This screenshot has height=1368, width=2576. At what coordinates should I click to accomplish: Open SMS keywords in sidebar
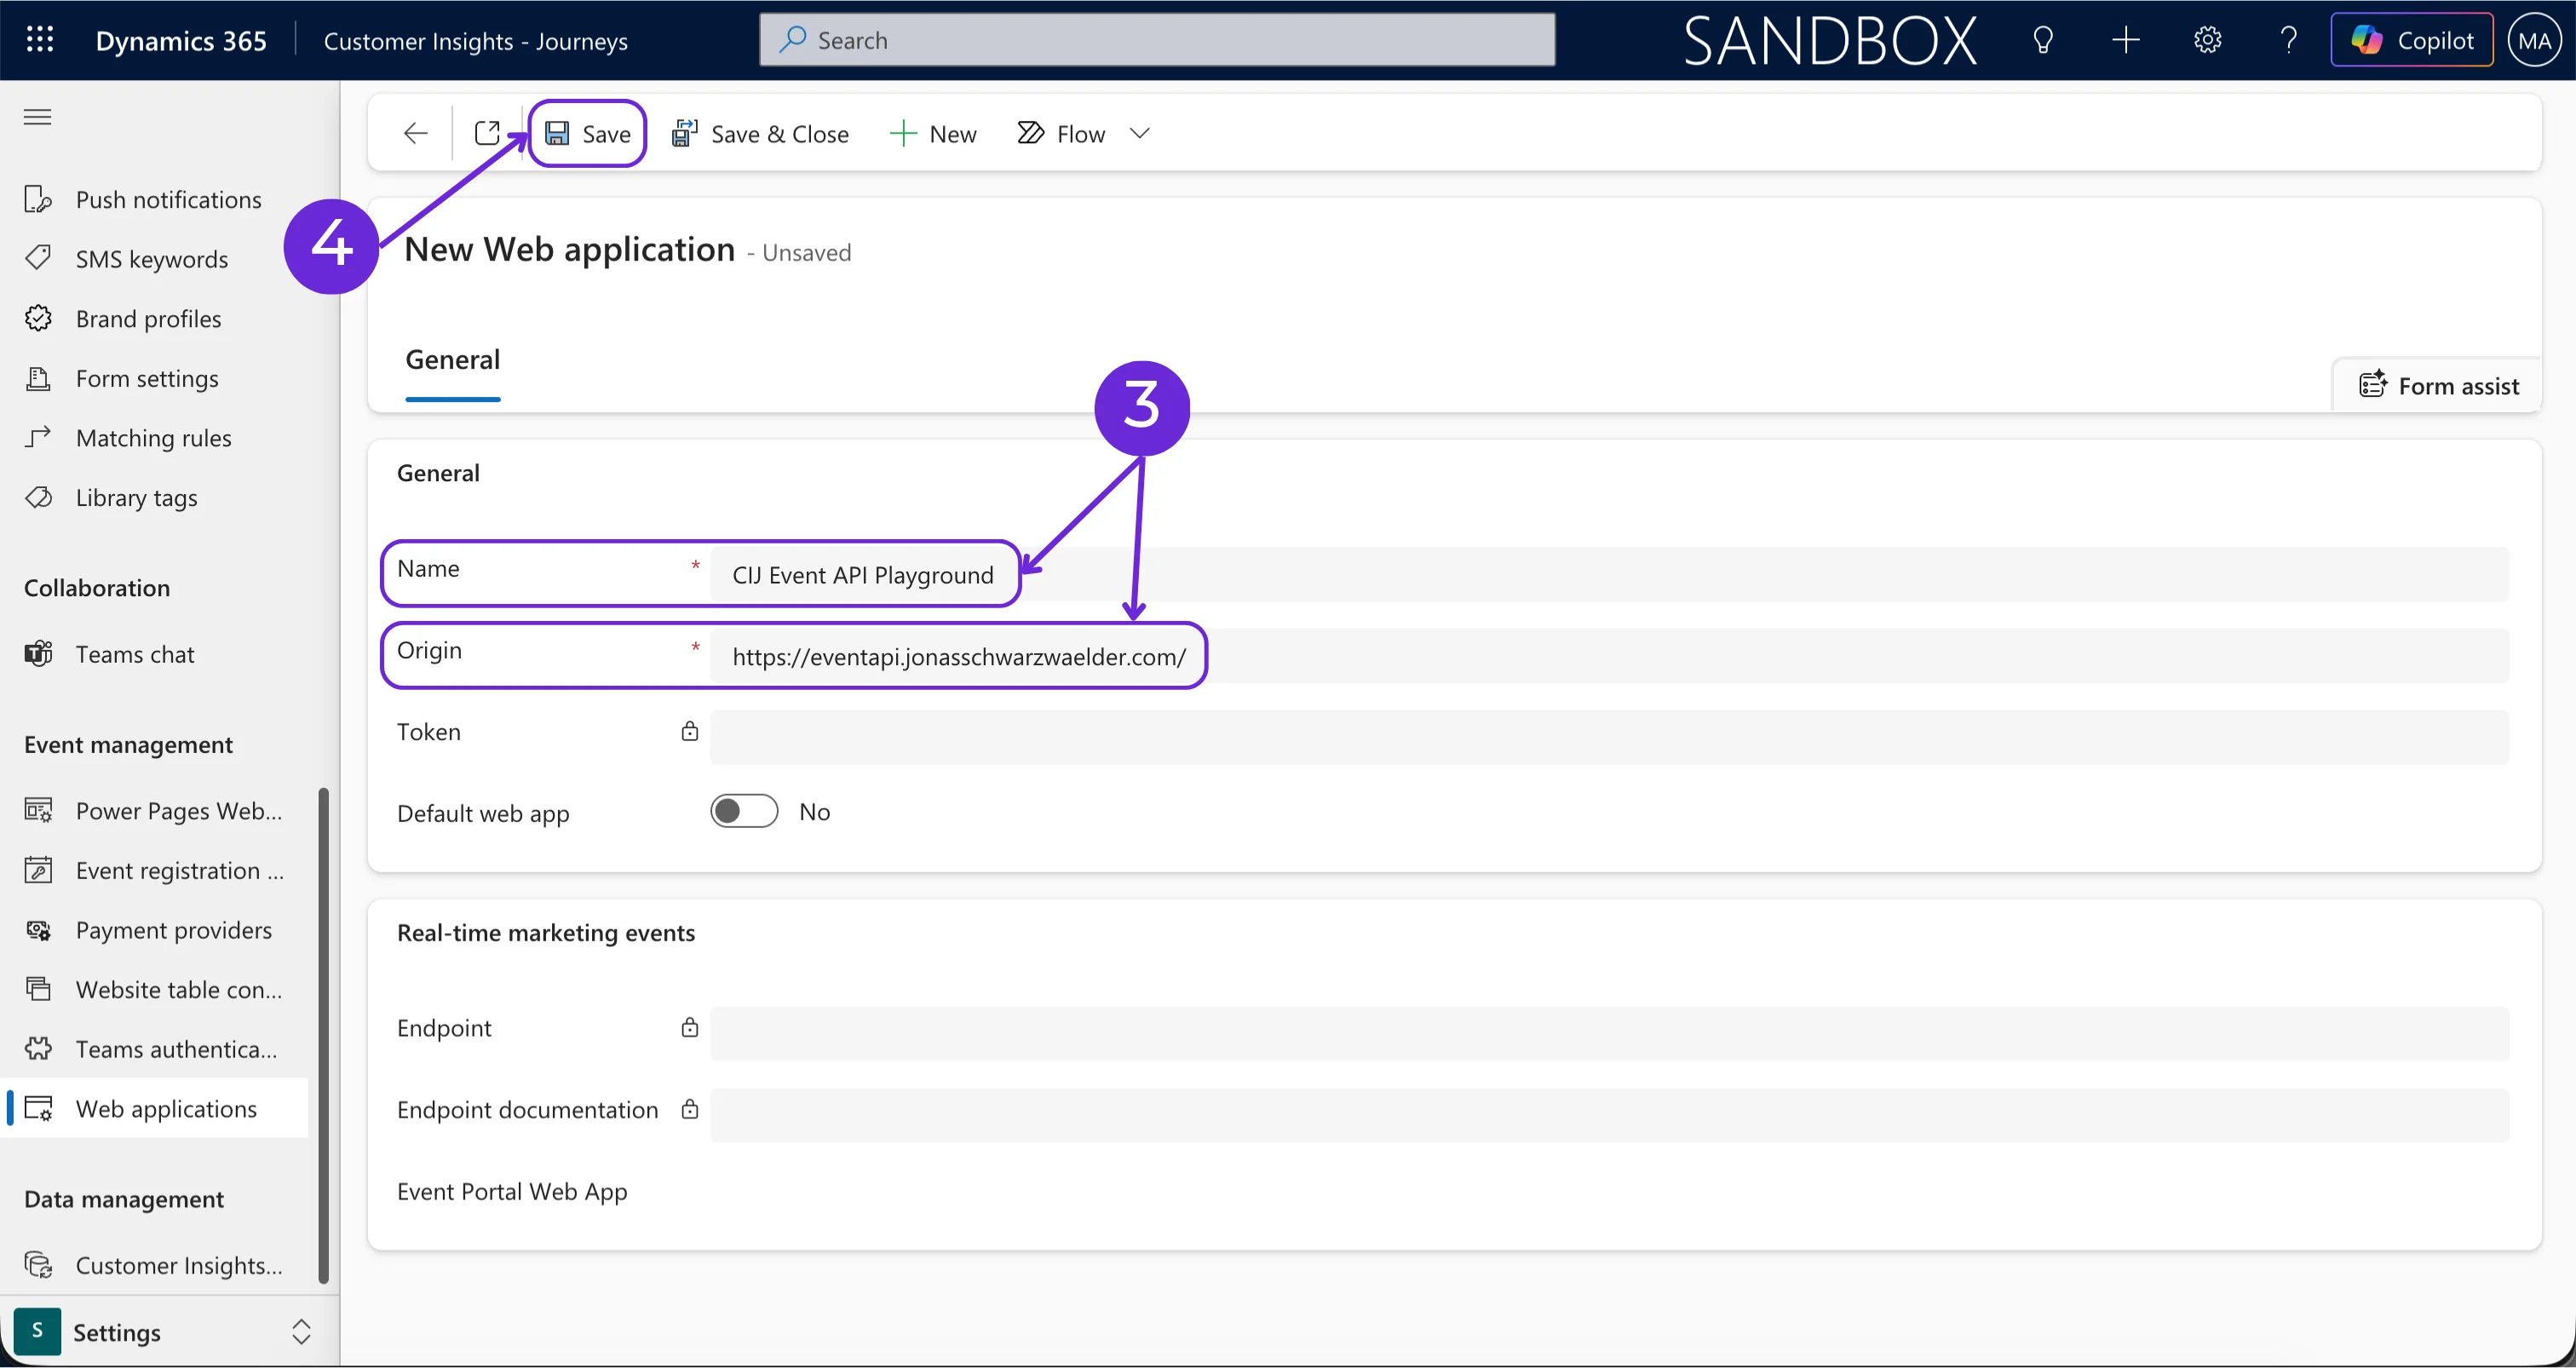[155, 259]
